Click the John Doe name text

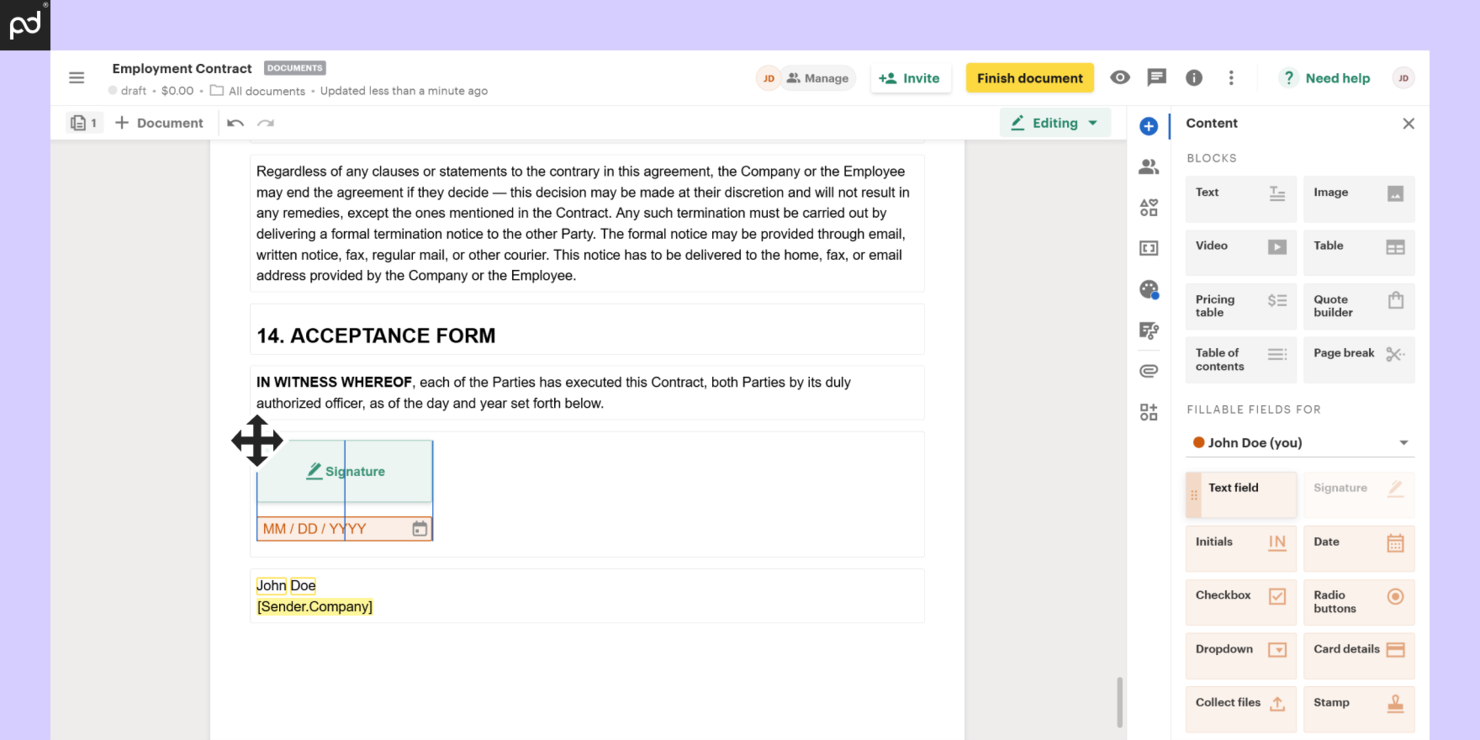pos(286,586)
